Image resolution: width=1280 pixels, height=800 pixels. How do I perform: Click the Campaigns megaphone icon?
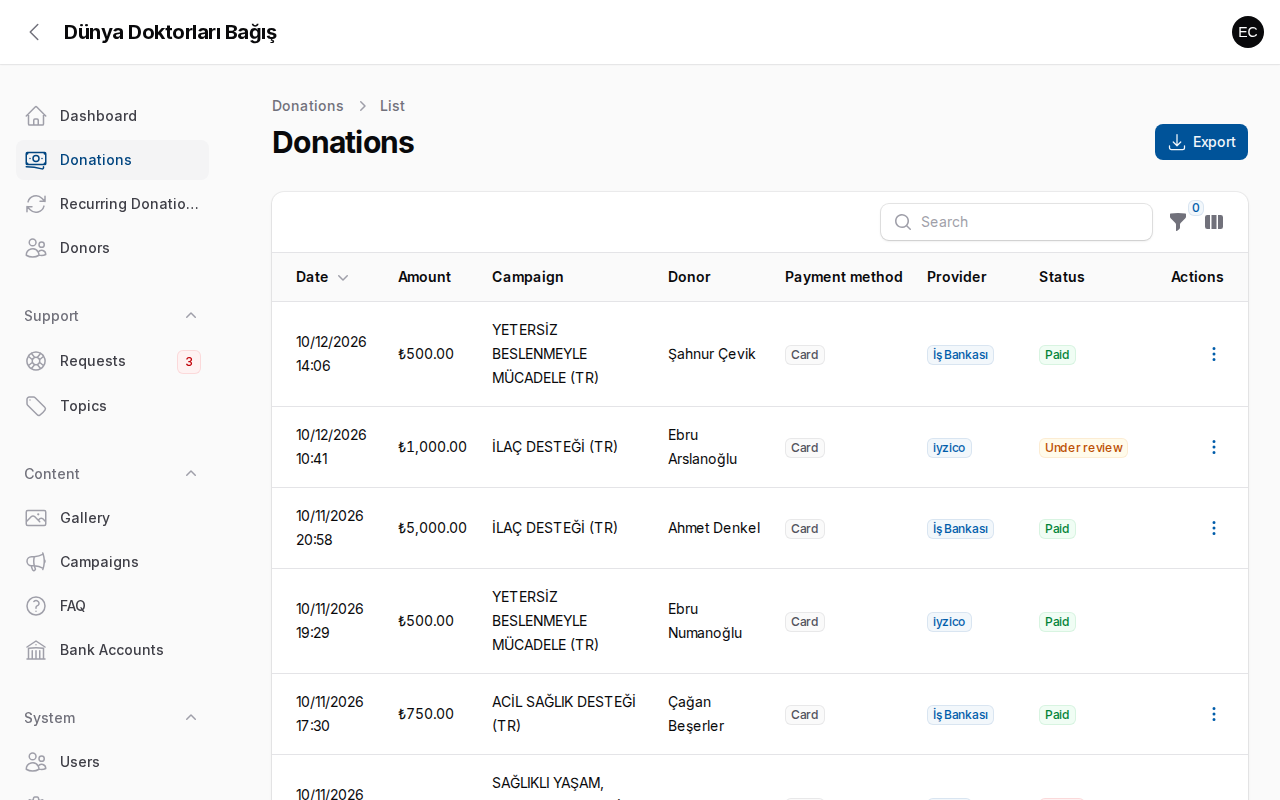[x=36, y=562]
